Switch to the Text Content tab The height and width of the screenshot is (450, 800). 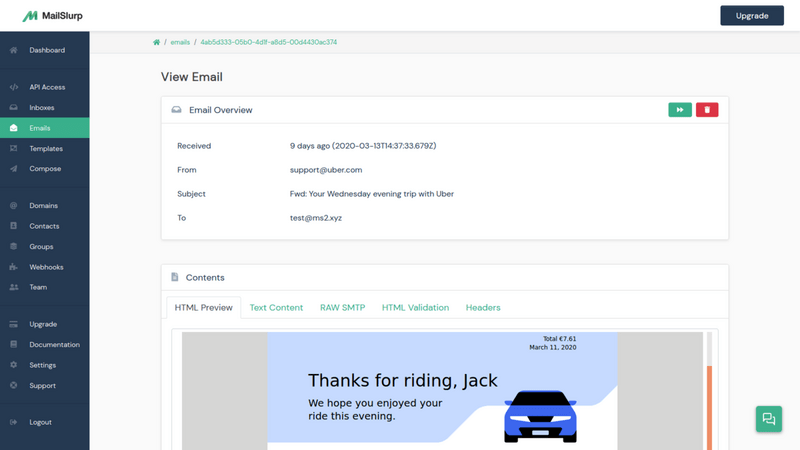coord(276,308)
